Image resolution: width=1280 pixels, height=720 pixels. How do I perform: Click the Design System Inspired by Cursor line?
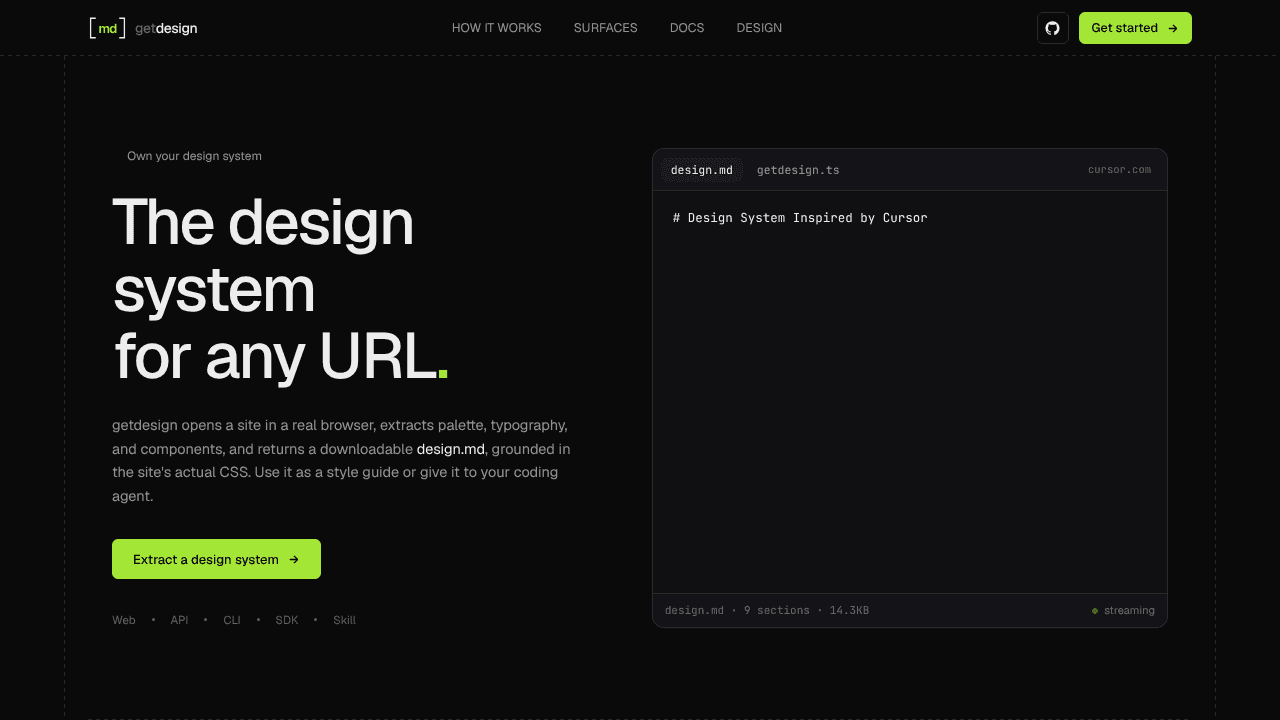click(x=800, y=218)
